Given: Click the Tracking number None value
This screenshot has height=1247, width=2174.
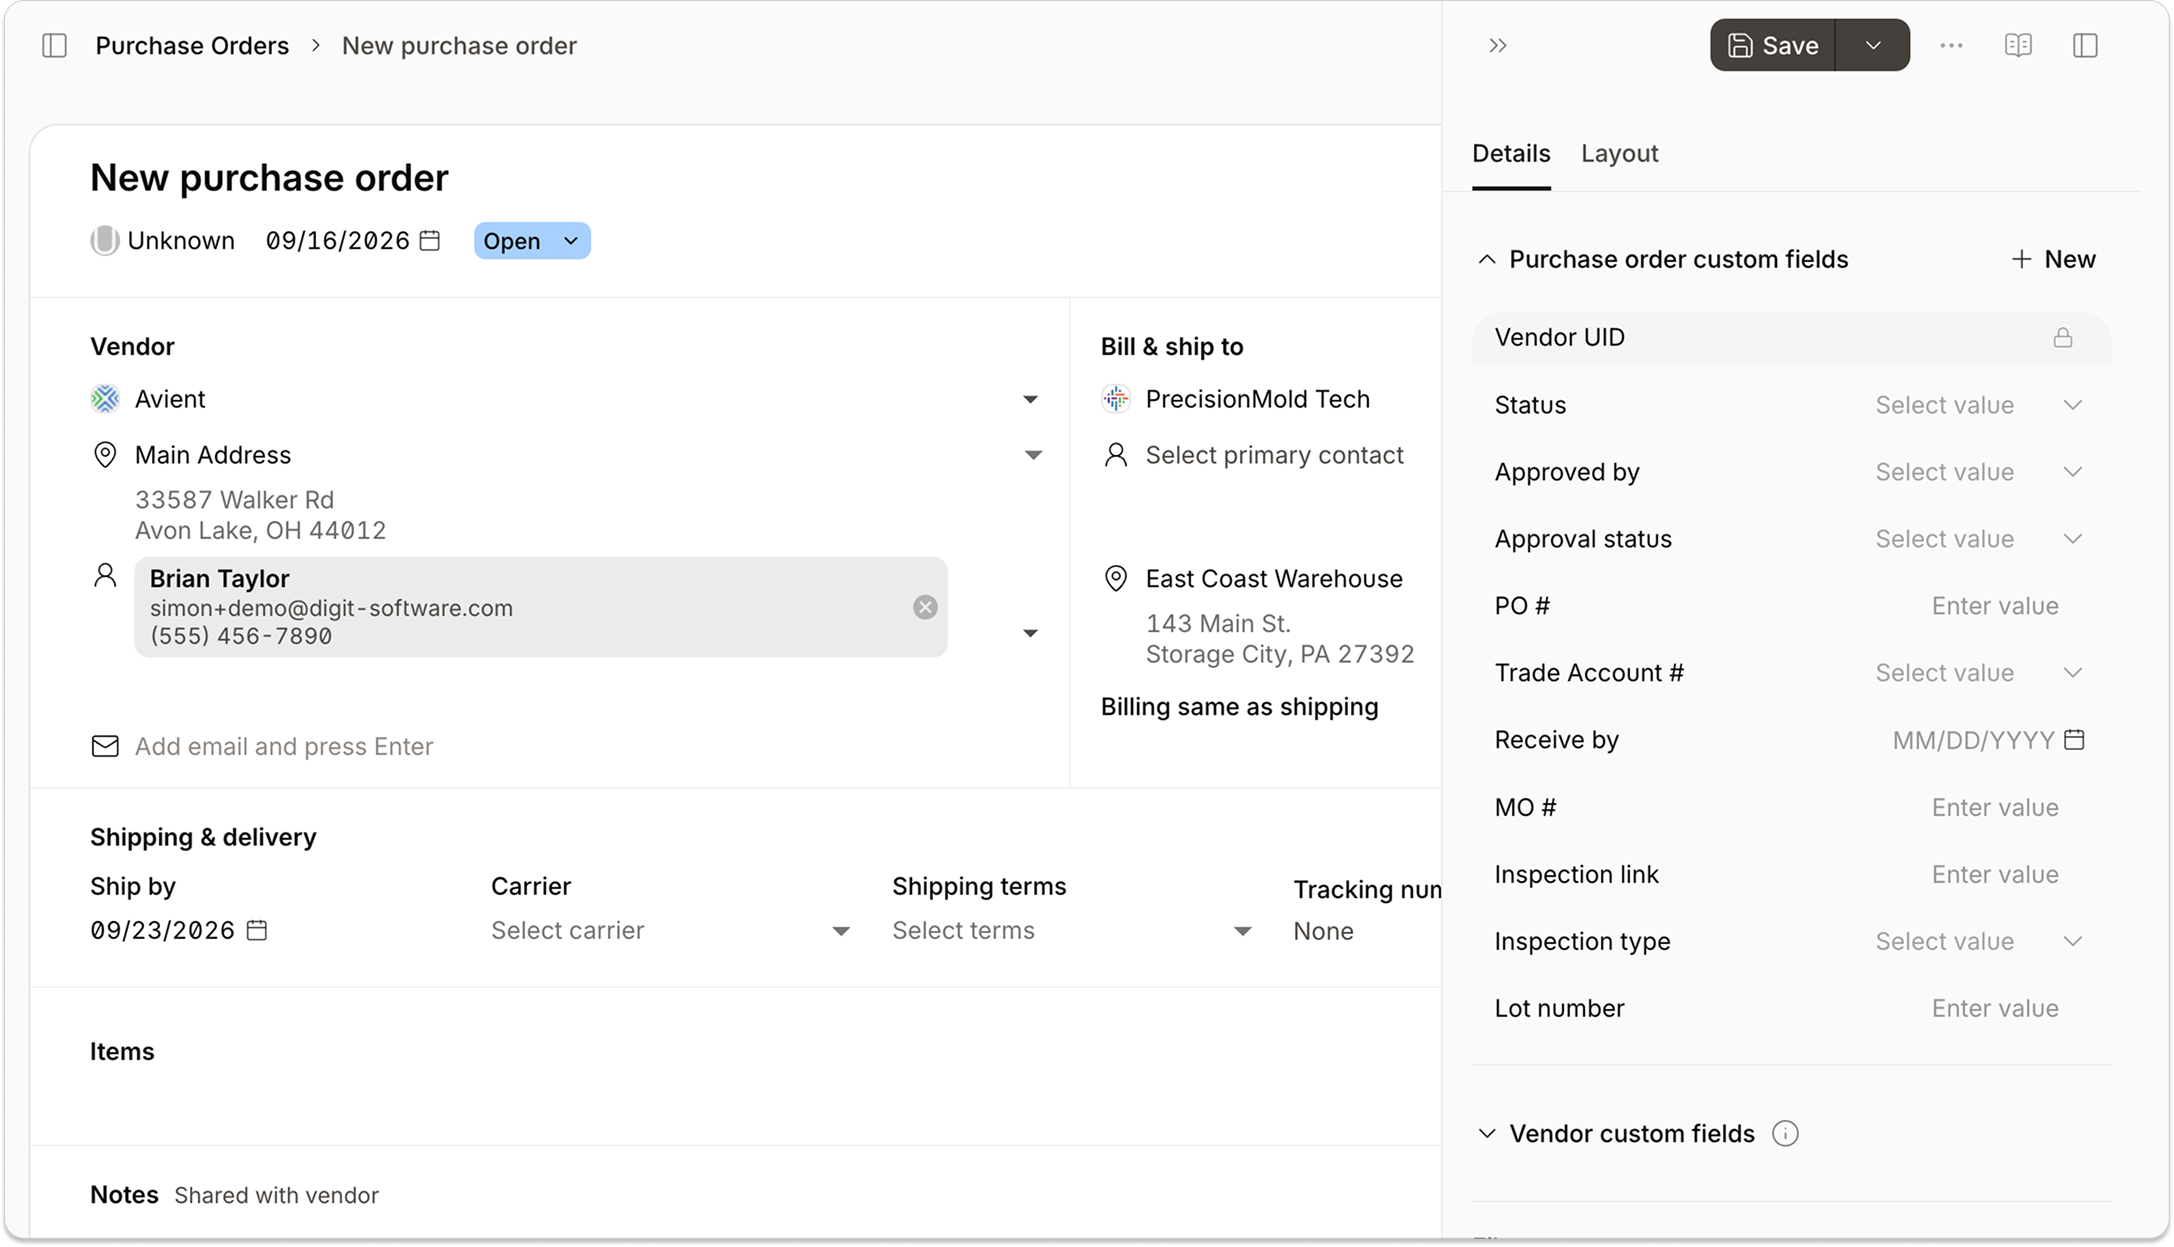Looking at the screenshot, I should (x=1323, y=931).
